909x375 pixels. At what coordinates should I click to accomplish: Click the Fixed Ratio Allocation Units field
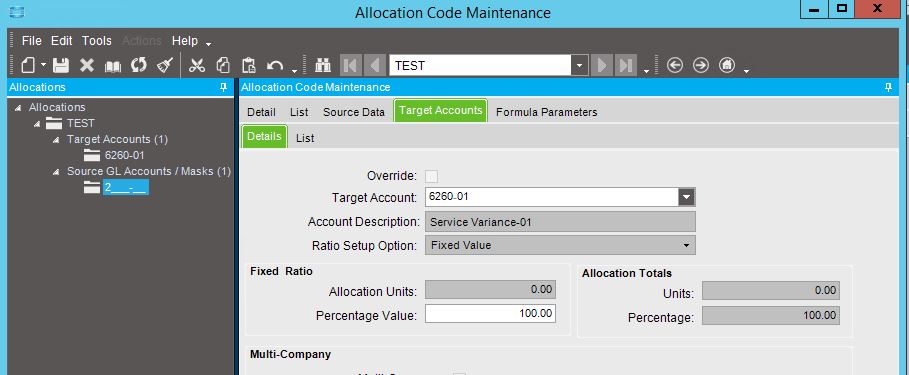click(x=490, y=290)
